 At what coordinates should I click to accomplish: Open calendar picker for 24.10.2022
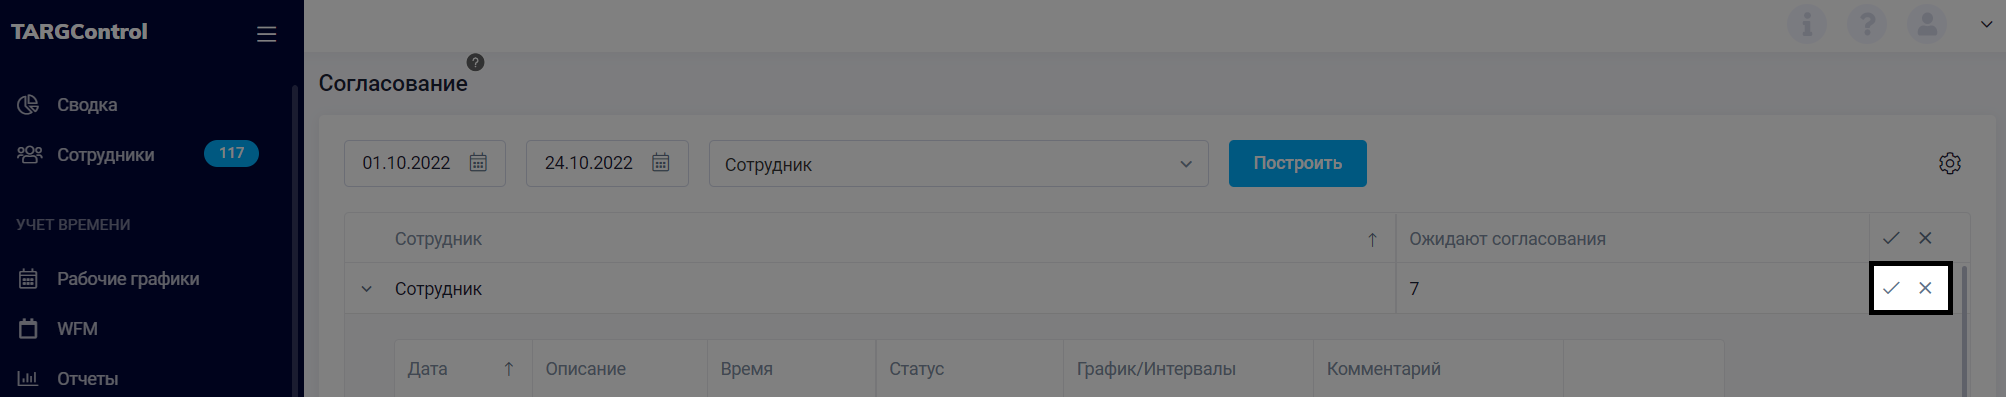660,163
